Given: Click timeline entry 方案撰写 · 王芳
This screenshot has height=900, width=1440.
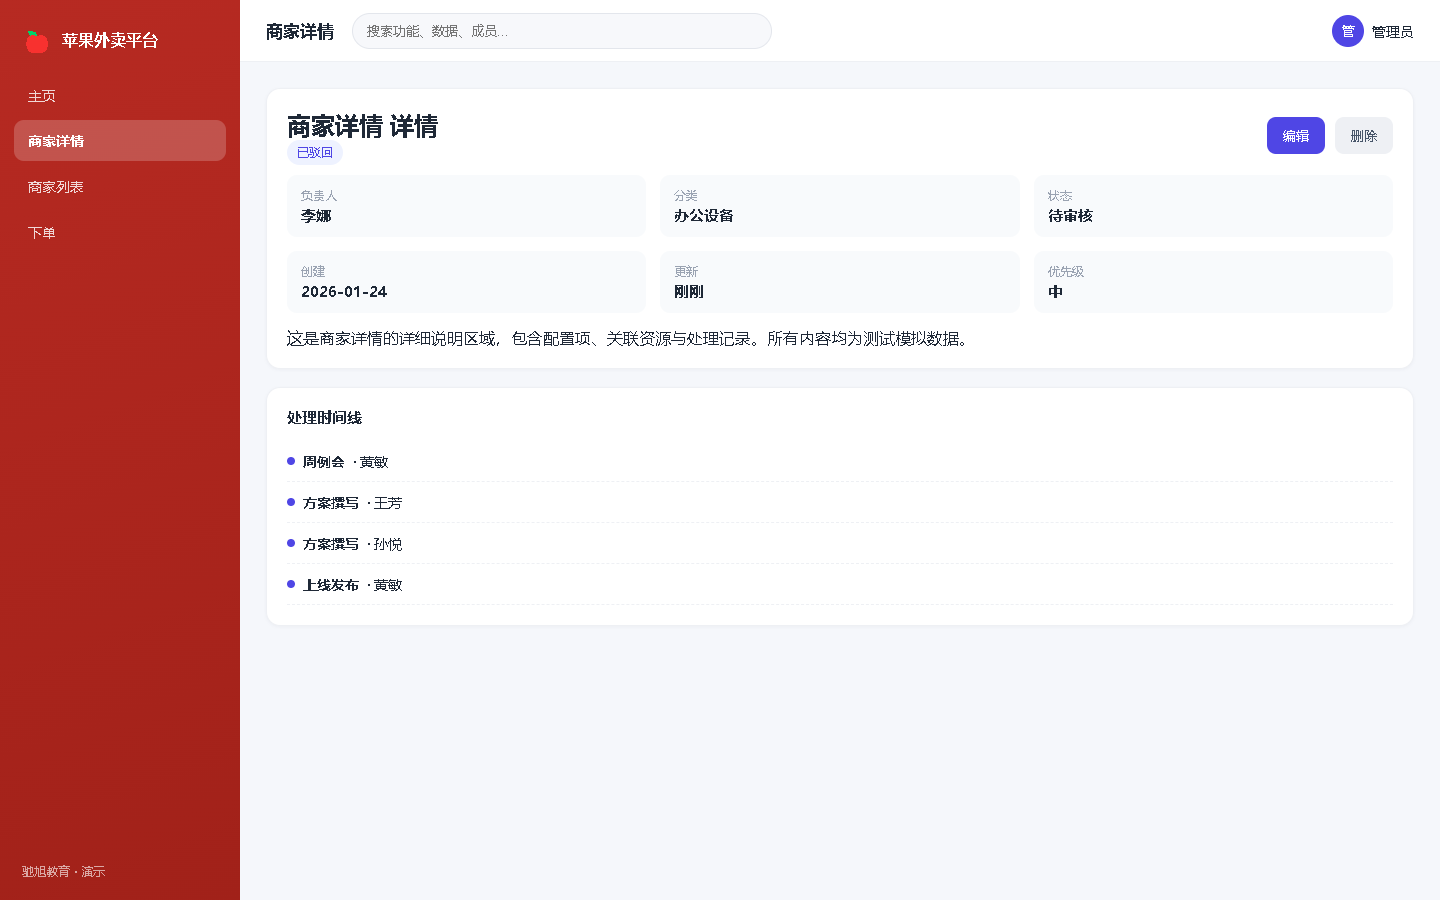Looking at the screenshot, I should click(840, 503).
